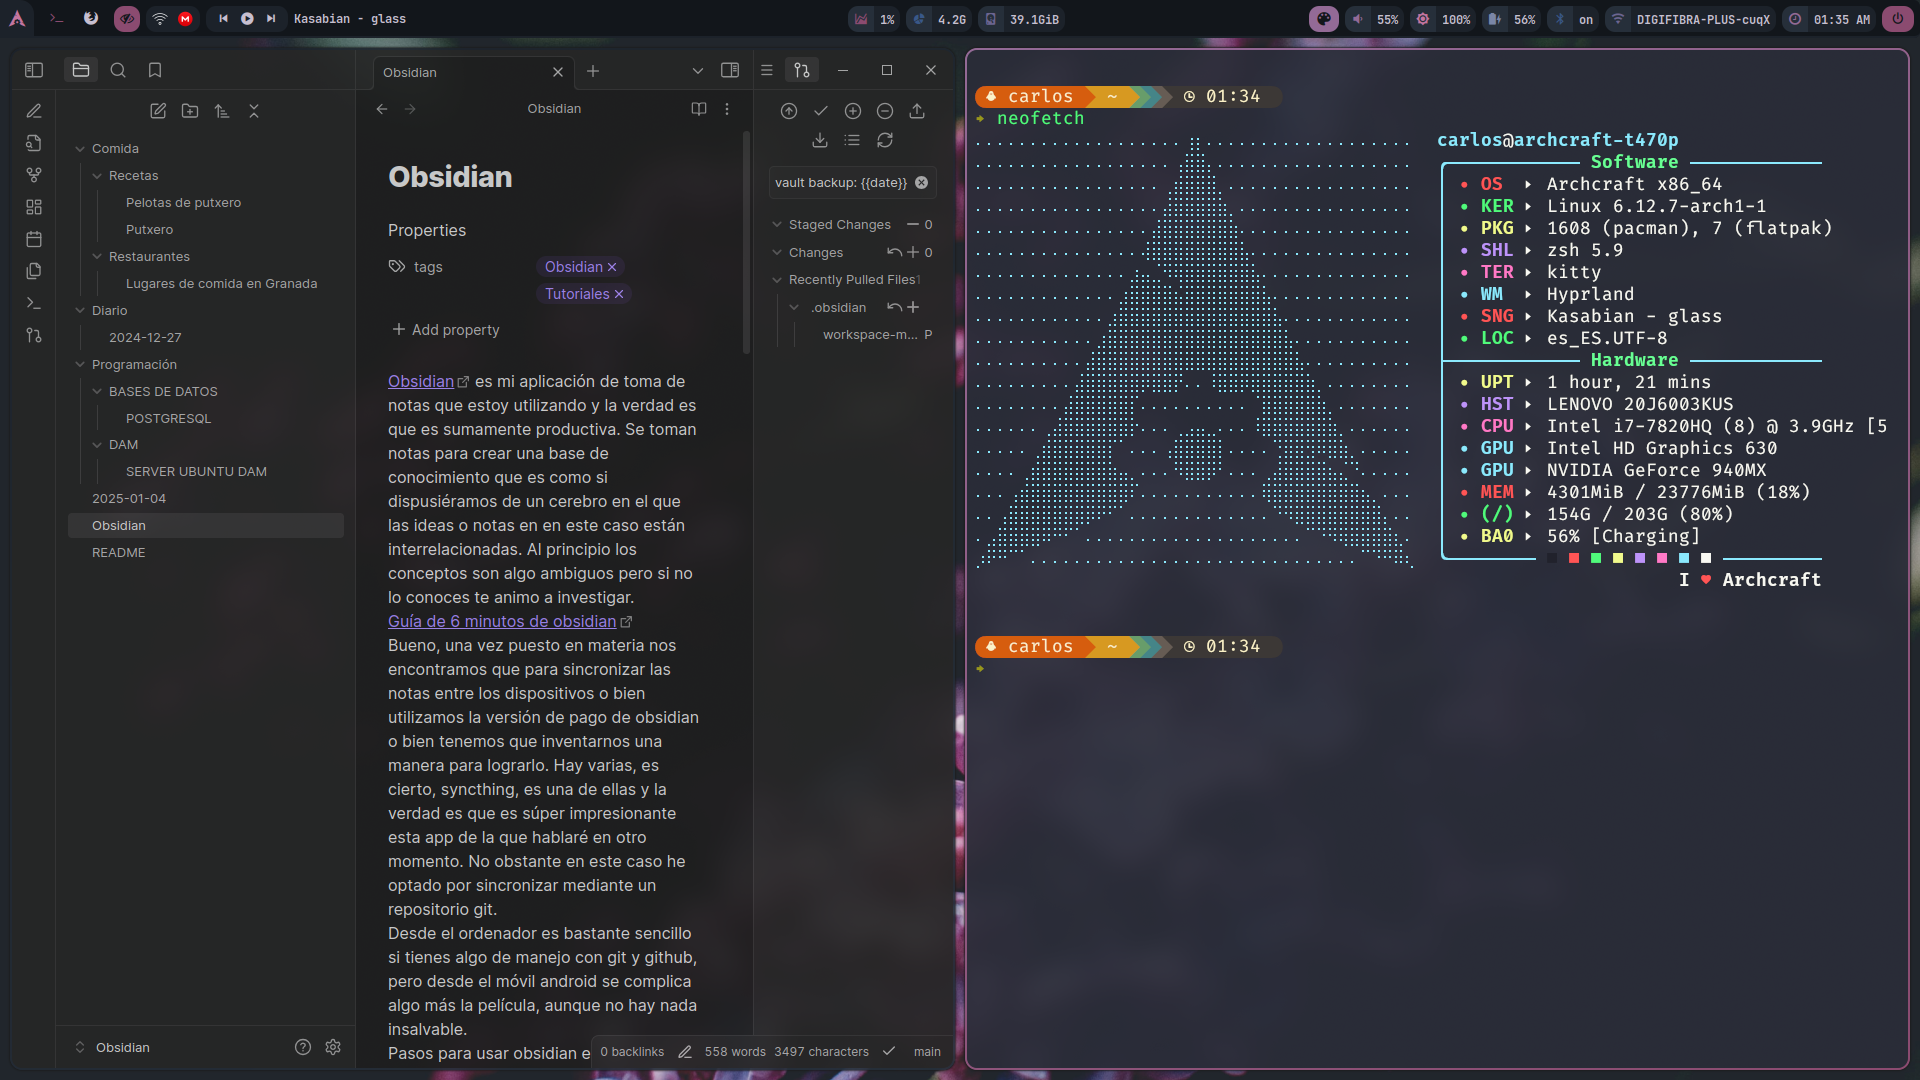Navigate back in the note history
1920x1080 pixels.
click(382, 109)
